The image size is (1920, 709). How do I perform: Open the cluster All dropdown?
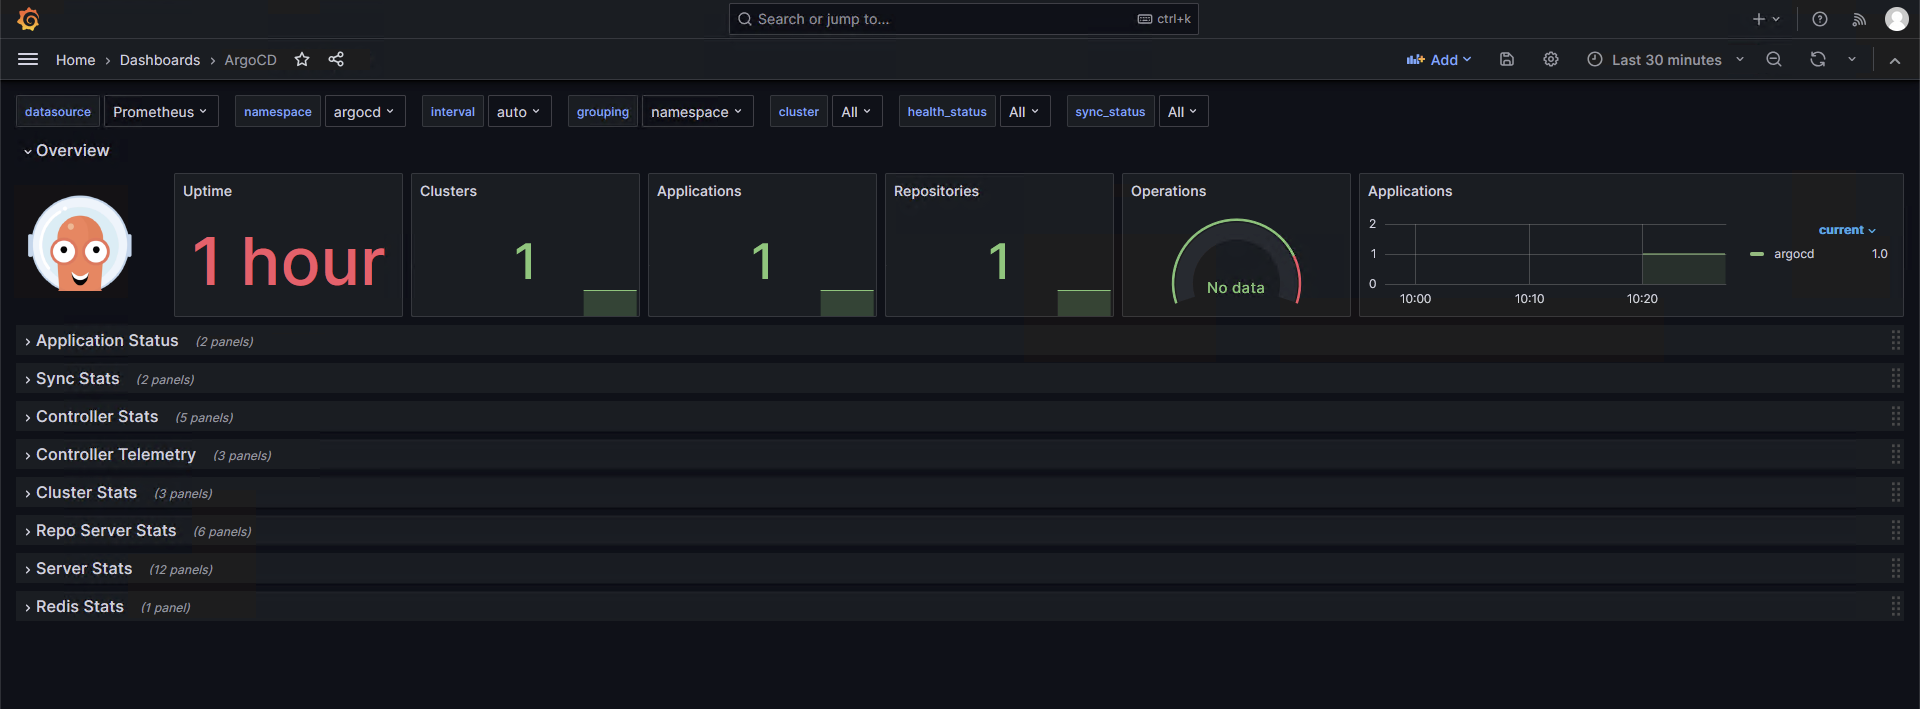[857, 112]
